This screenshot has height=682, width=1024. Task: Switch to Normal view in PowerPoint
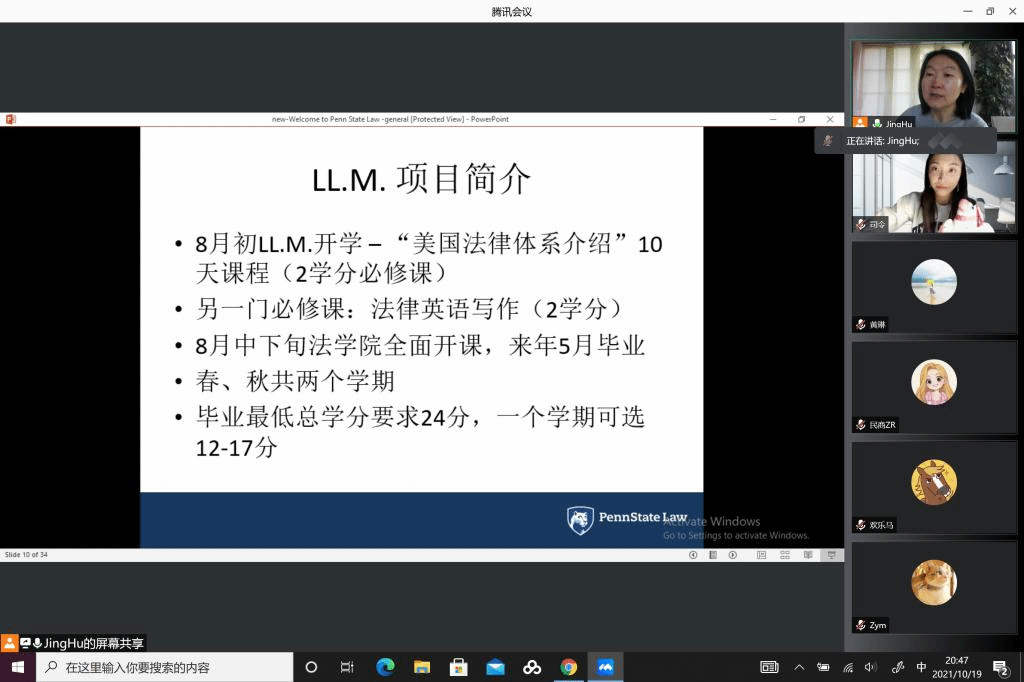(761, 555)
